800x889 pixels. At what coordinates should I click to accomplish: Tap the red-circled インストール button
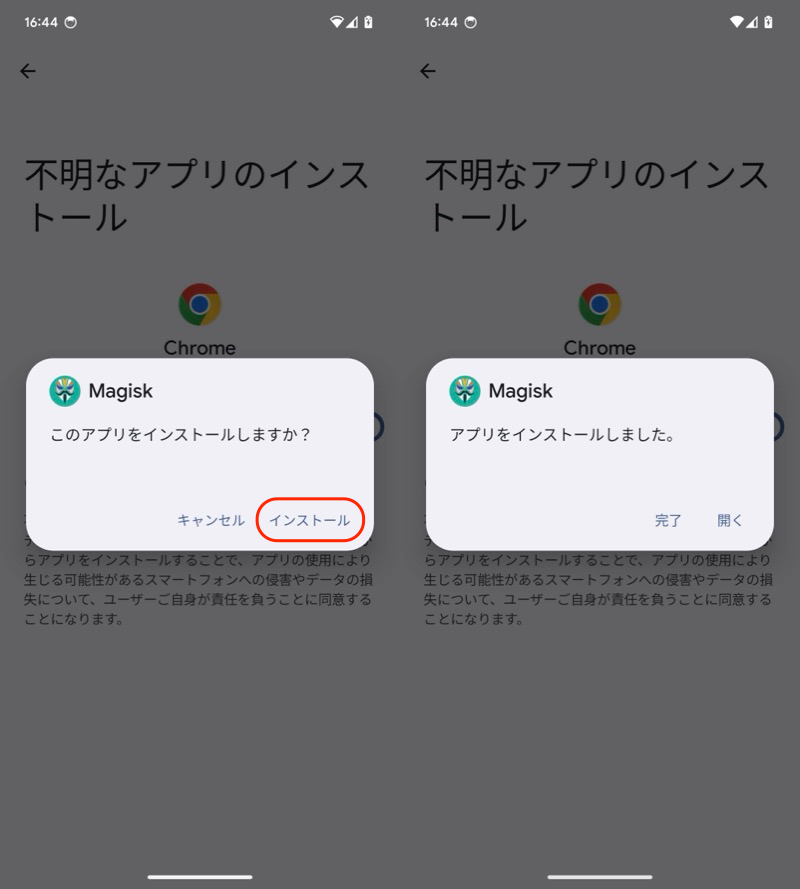[310, 520]
